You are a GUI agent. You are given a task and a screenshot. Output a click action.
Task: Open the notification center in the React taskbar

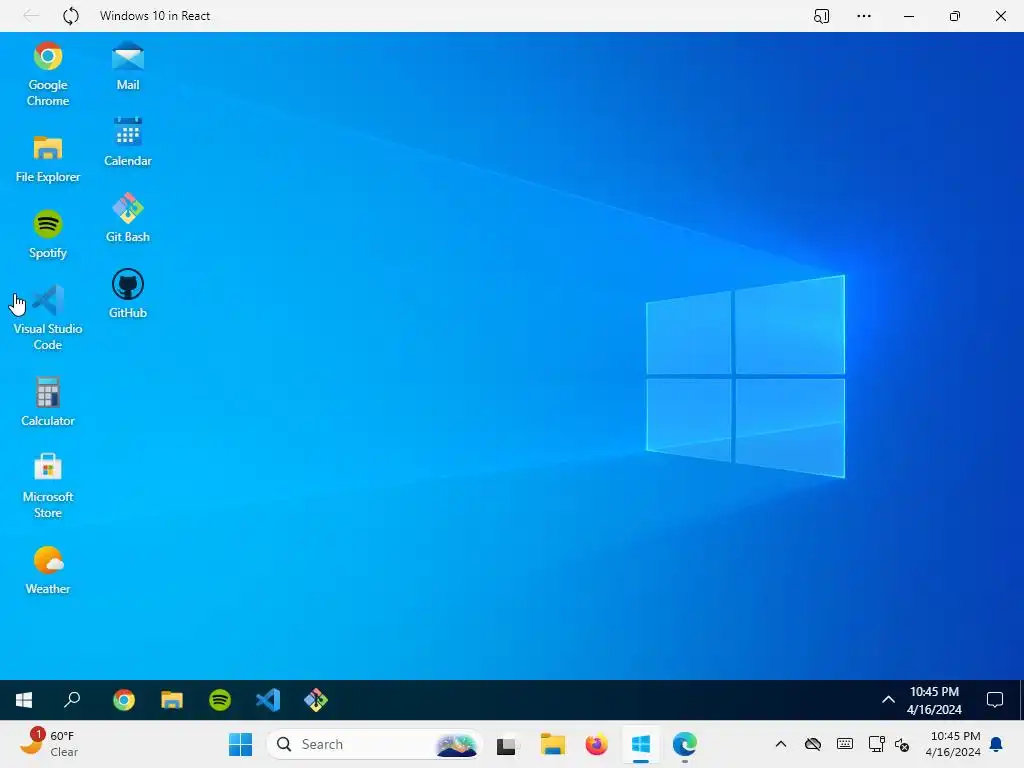pyautogui.click(x=995, y=700)
